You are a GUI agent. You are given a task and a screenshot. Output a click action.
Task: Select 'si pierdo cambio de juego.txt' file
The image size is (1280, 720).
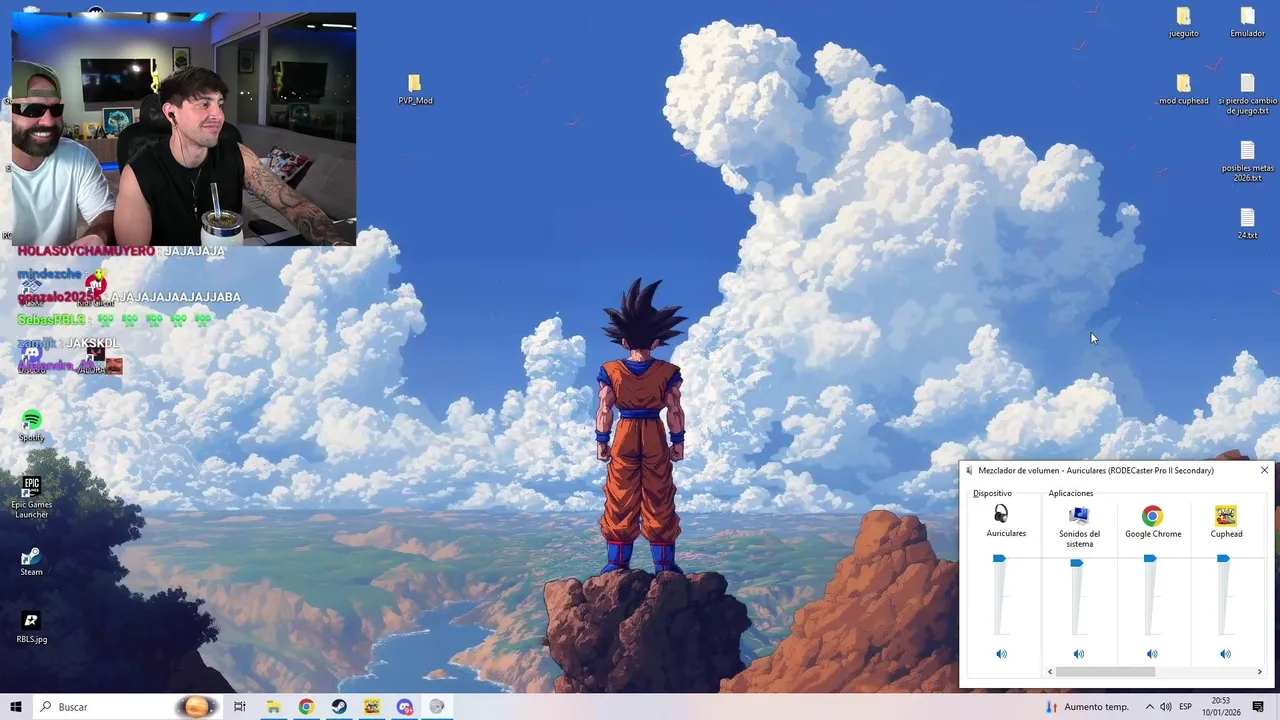click(x=1247, y=94)
